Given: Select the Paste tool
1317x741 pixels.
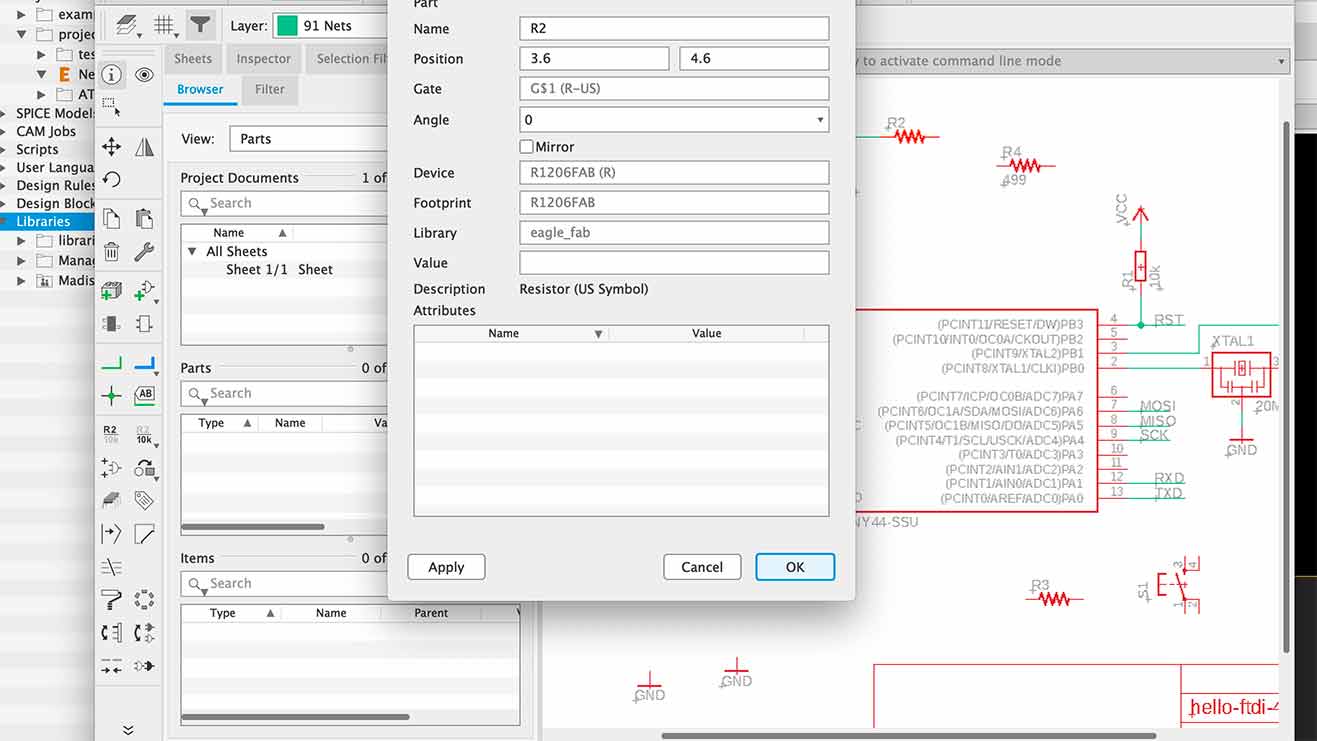Looking at the screenshot, I should click(145, 219).
